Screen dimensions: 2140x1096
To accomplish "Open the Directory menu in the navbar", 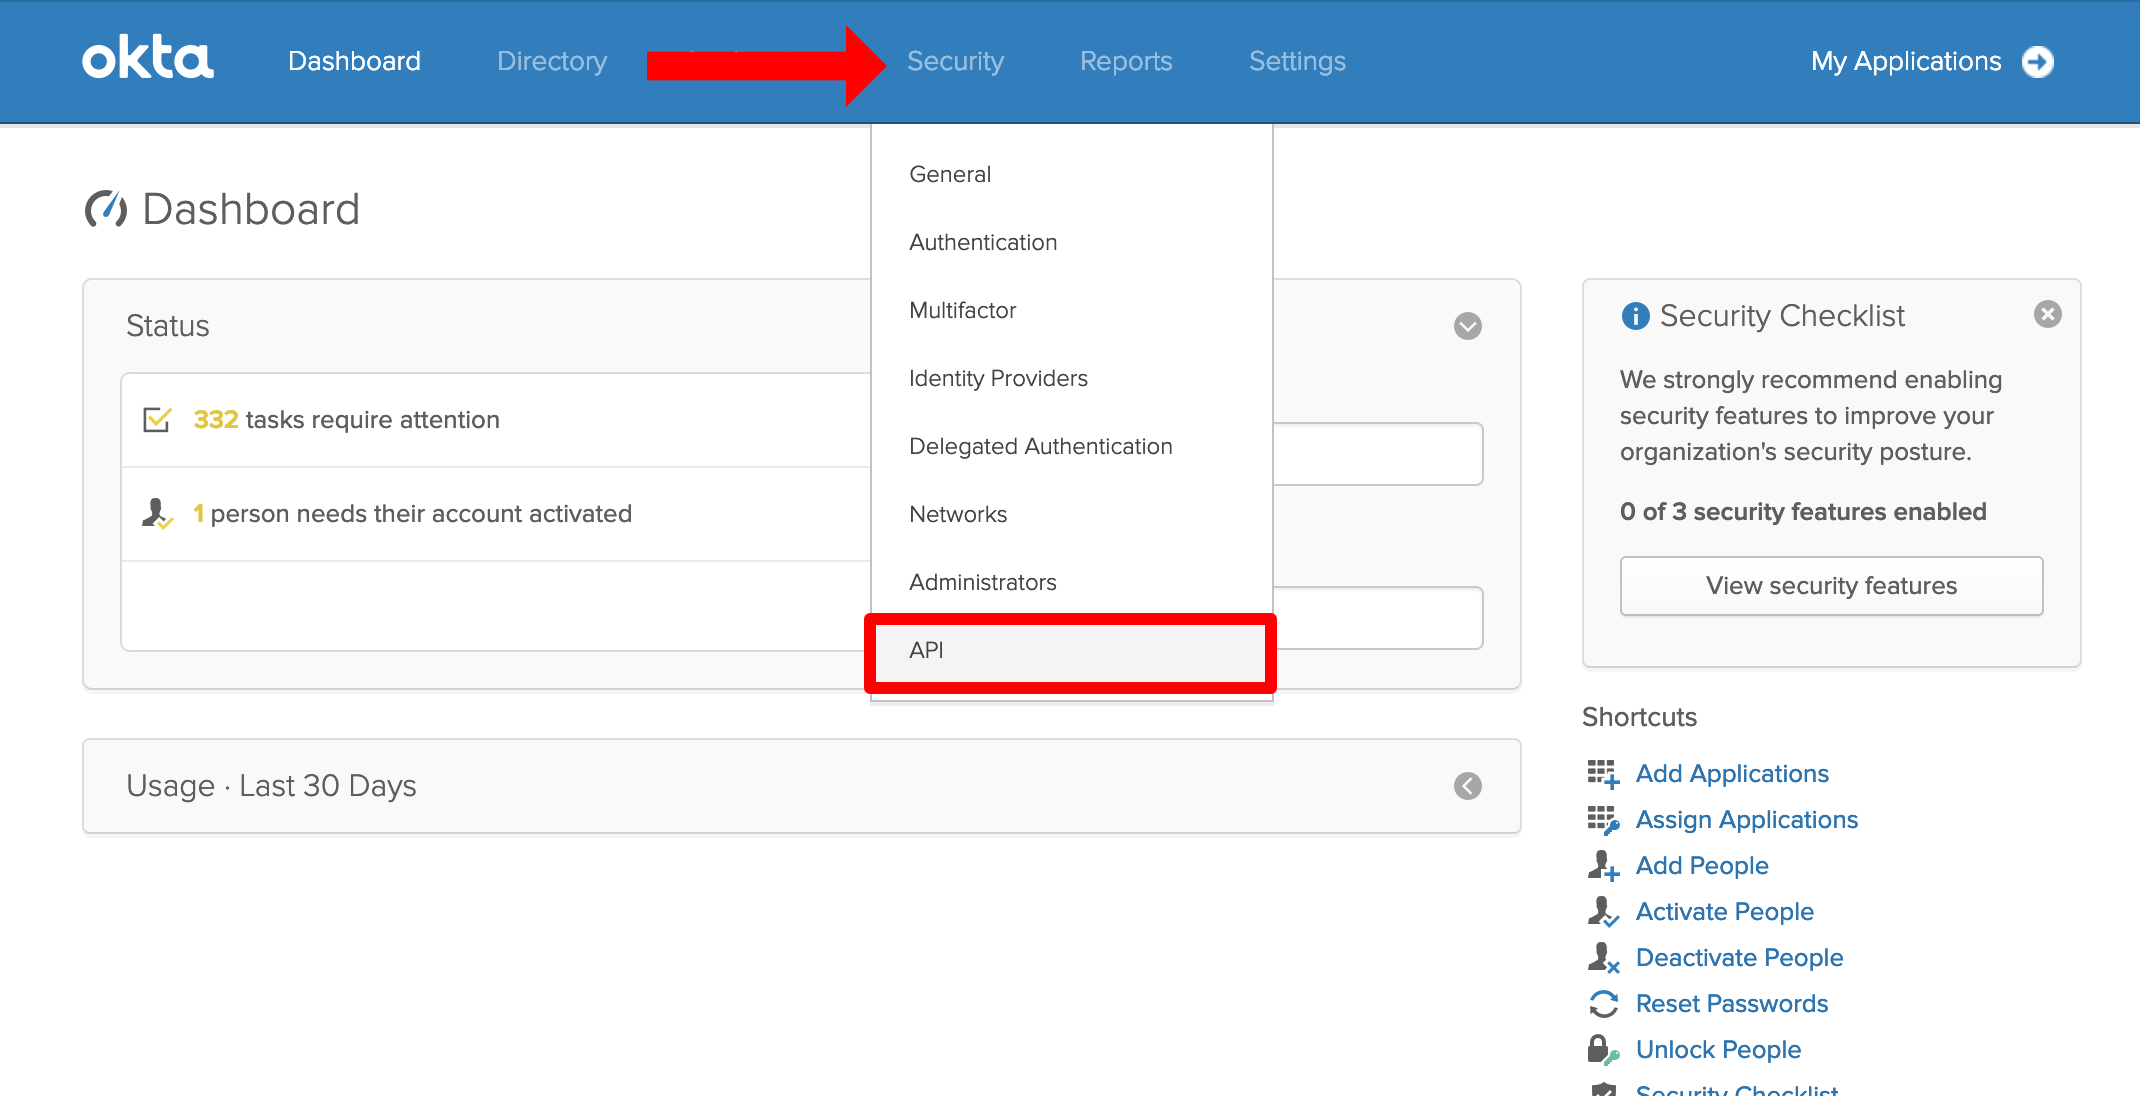I will [552, 61].
